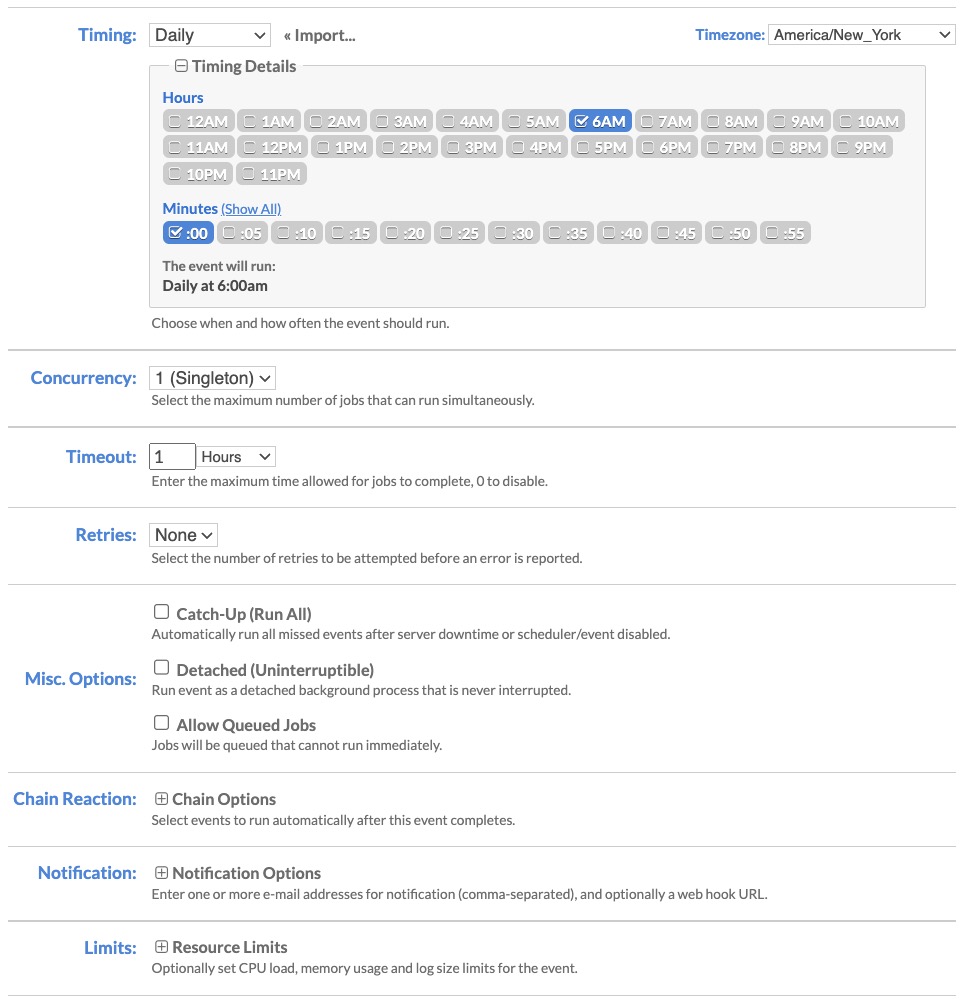Screen dimensions: 964x1002
Task: Click the Show All minutes link
Action: (x=251, y=209)
